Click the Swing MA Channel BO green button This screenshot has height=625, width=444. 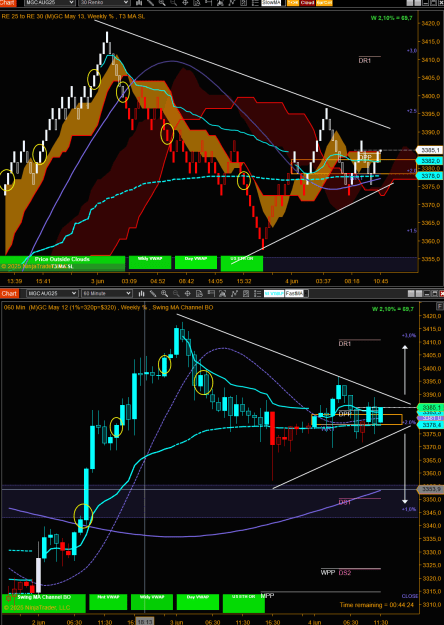coord(44,603)
